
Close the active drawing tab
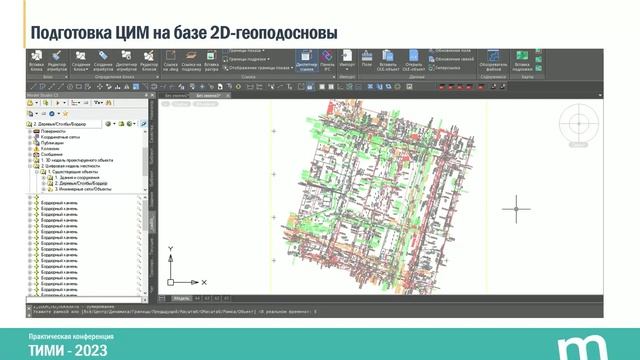click(228, 95)
